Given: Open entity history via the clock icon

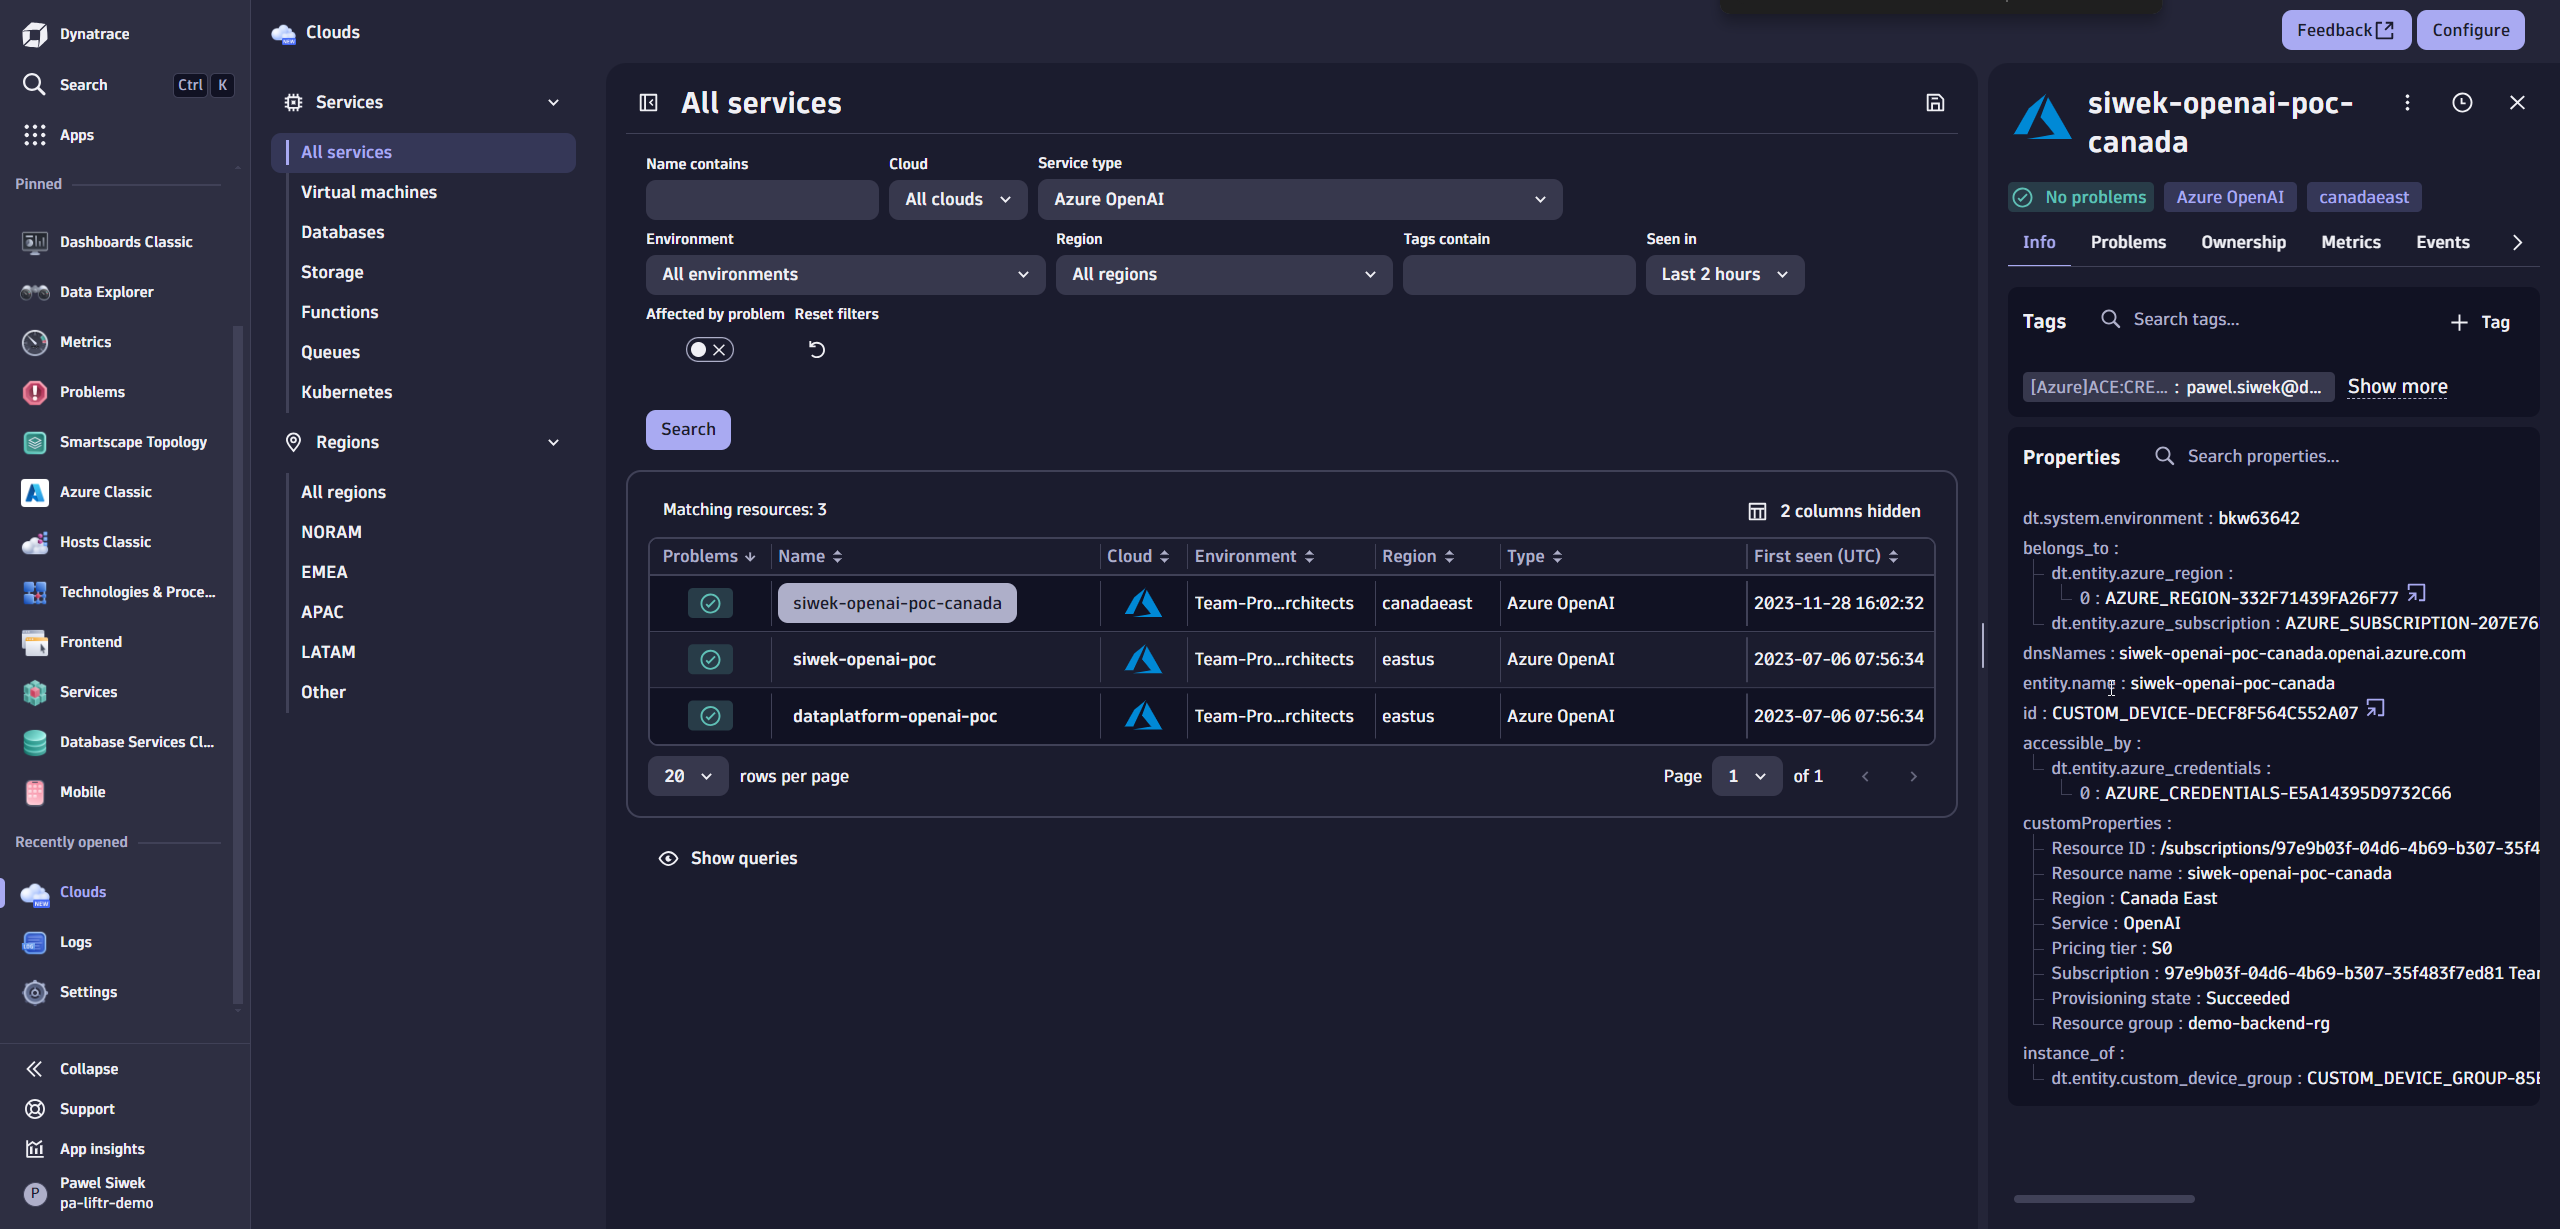Looking at the screenshot, I should (x=2462, y=102).
